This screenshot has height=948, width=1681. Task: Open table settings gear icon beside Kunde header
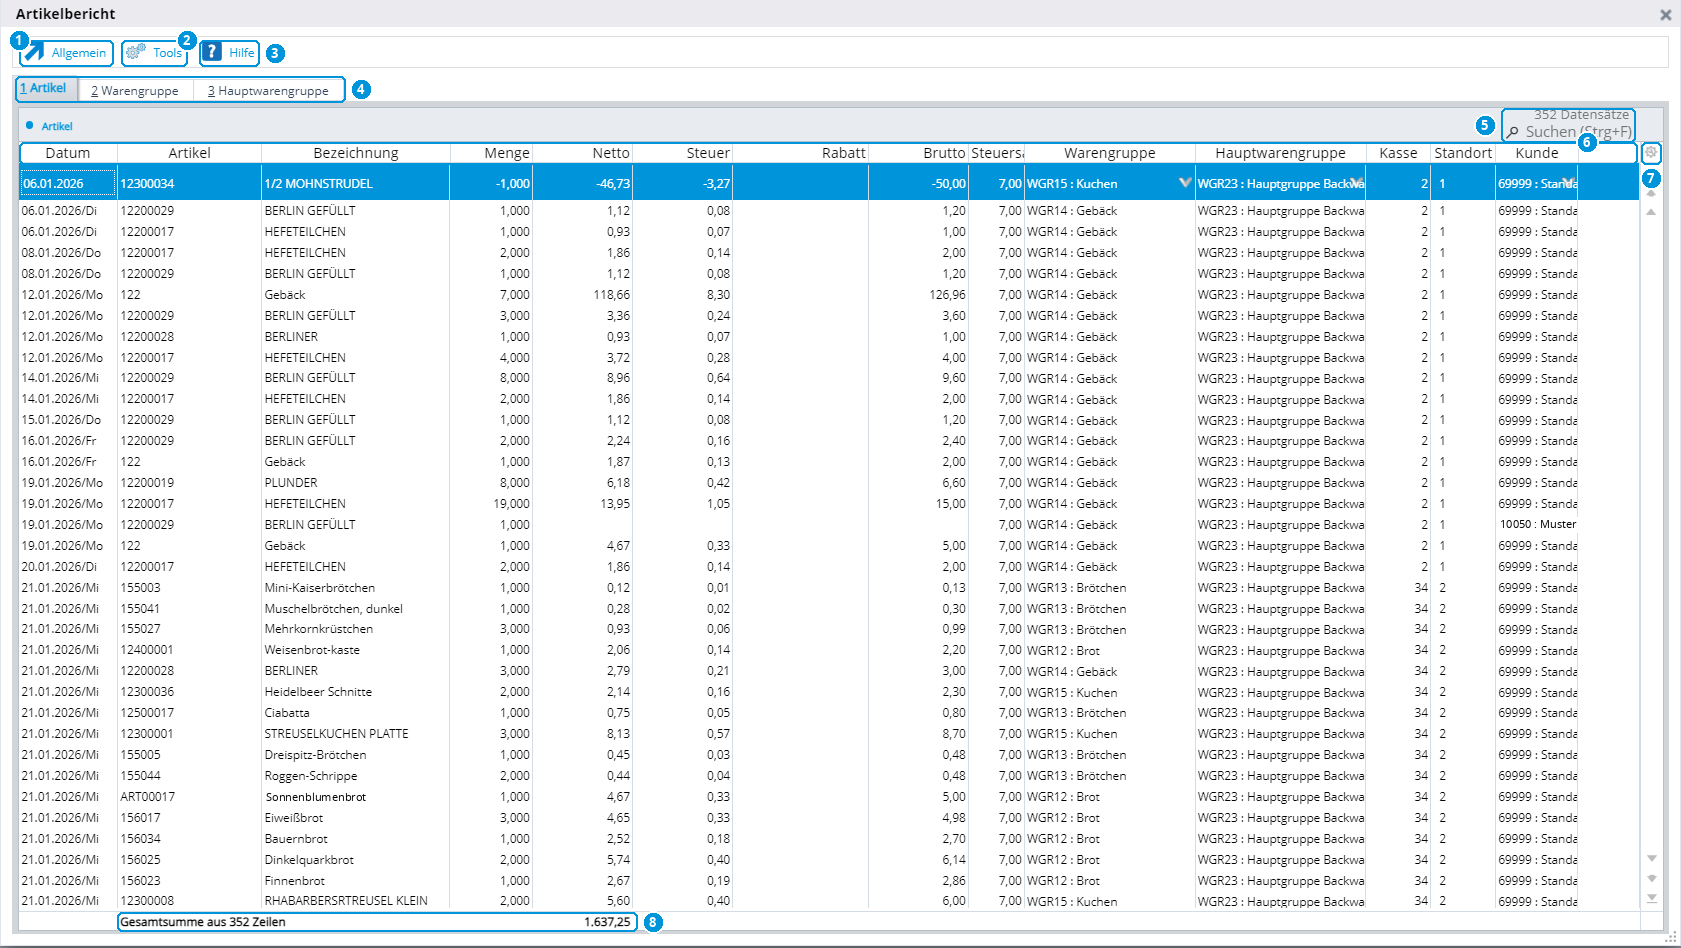pyautogui.click(x=1651, y=153)
